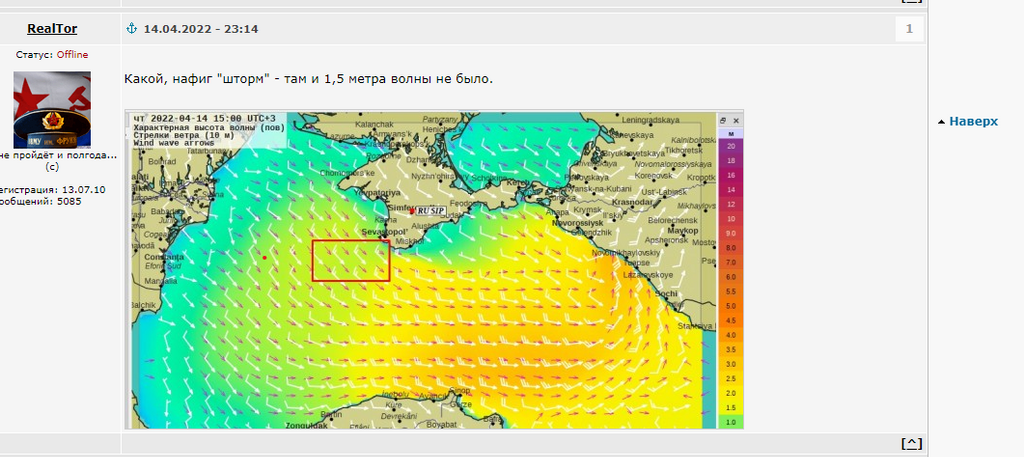
Task: Click the Наверх link
Action: 973,121
